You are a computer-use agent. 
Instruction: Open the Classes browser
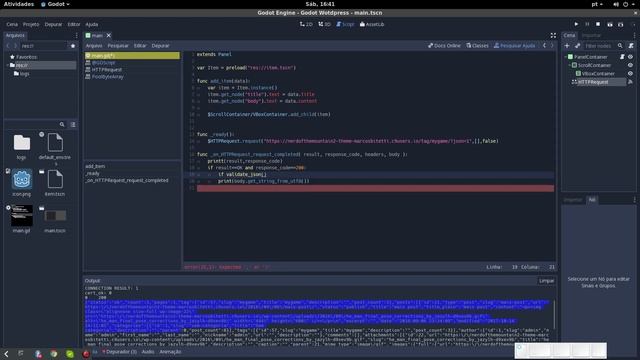pos(477,46)
